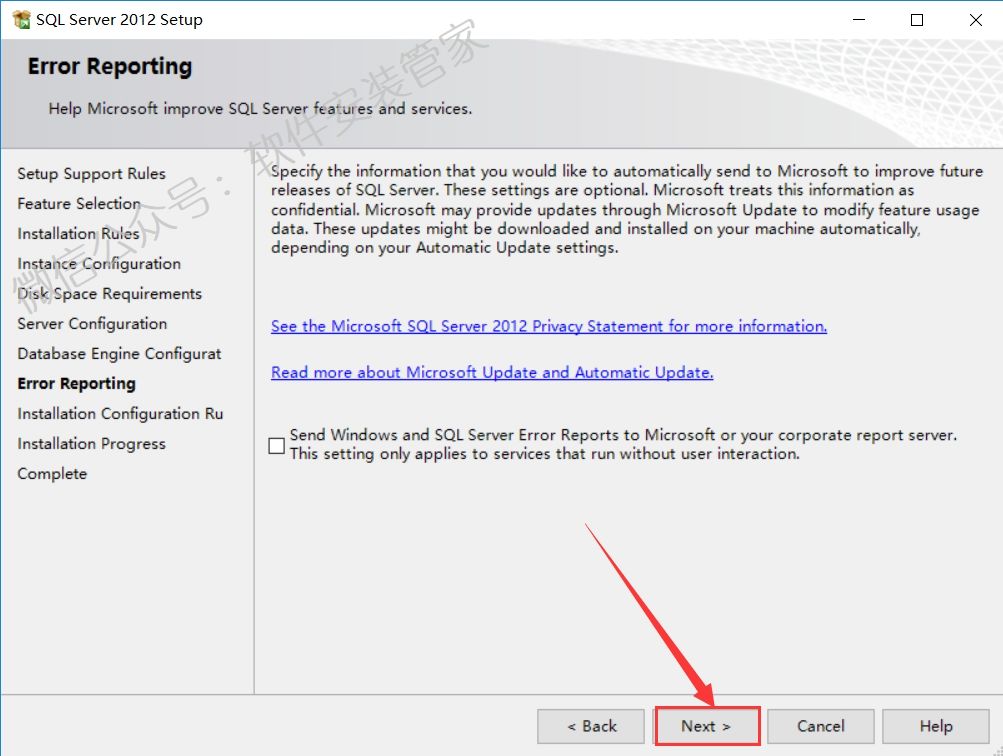Viewport: 1003px width, 756px height.
Task: Click 'SQL Server 2012 Setup' window title
Action: coord(119,20)
